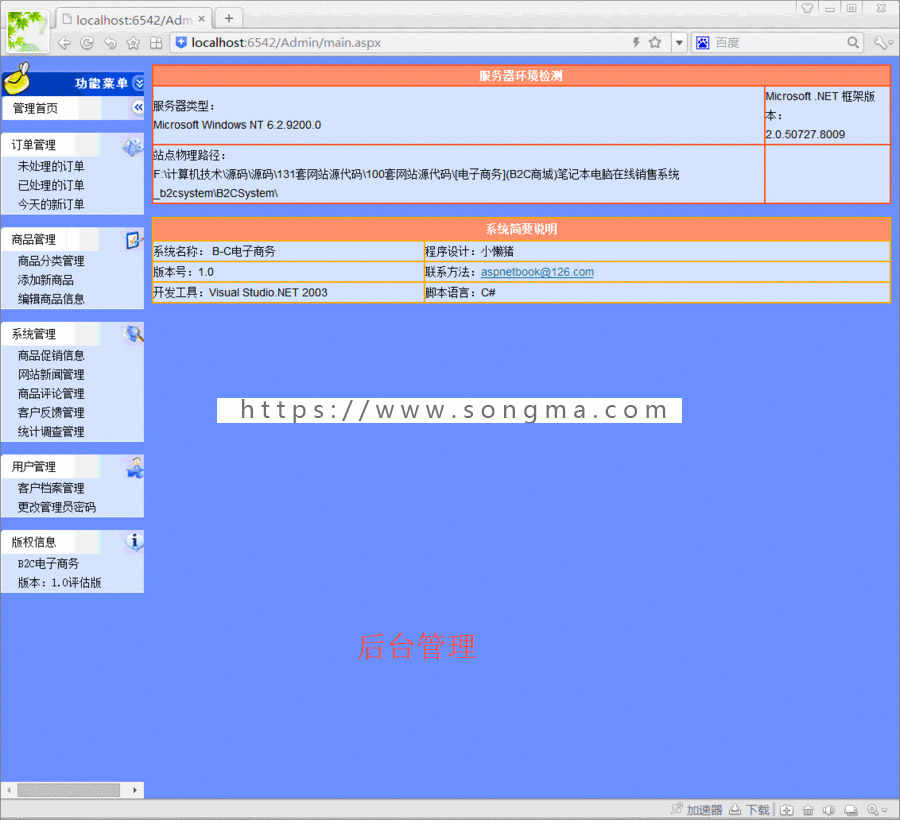Open 编辑商品信息

click(51, 299)
